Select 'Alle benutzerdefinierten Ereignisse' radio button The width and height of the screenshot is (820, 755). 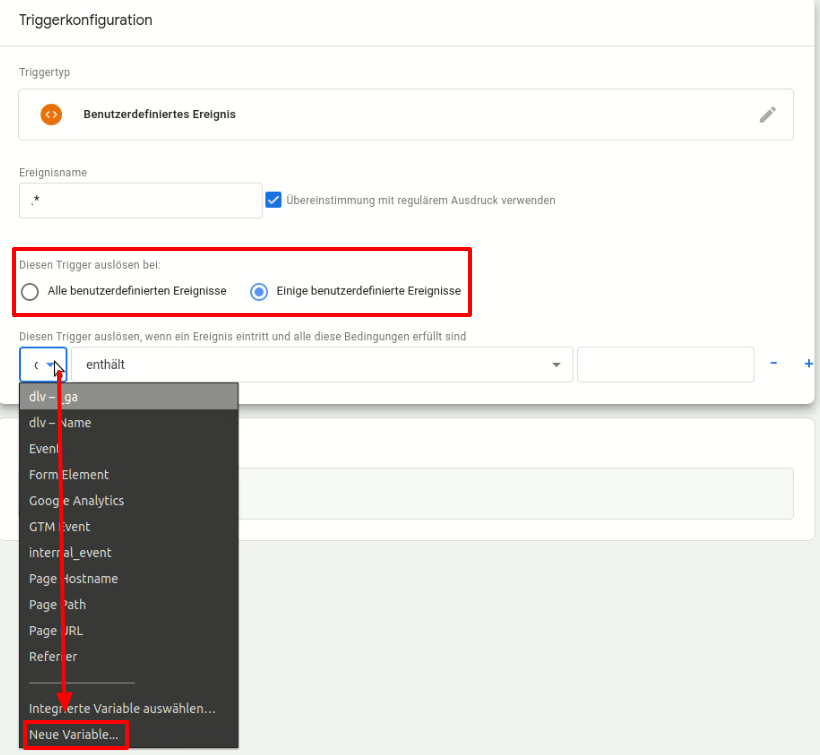point(29,291)
